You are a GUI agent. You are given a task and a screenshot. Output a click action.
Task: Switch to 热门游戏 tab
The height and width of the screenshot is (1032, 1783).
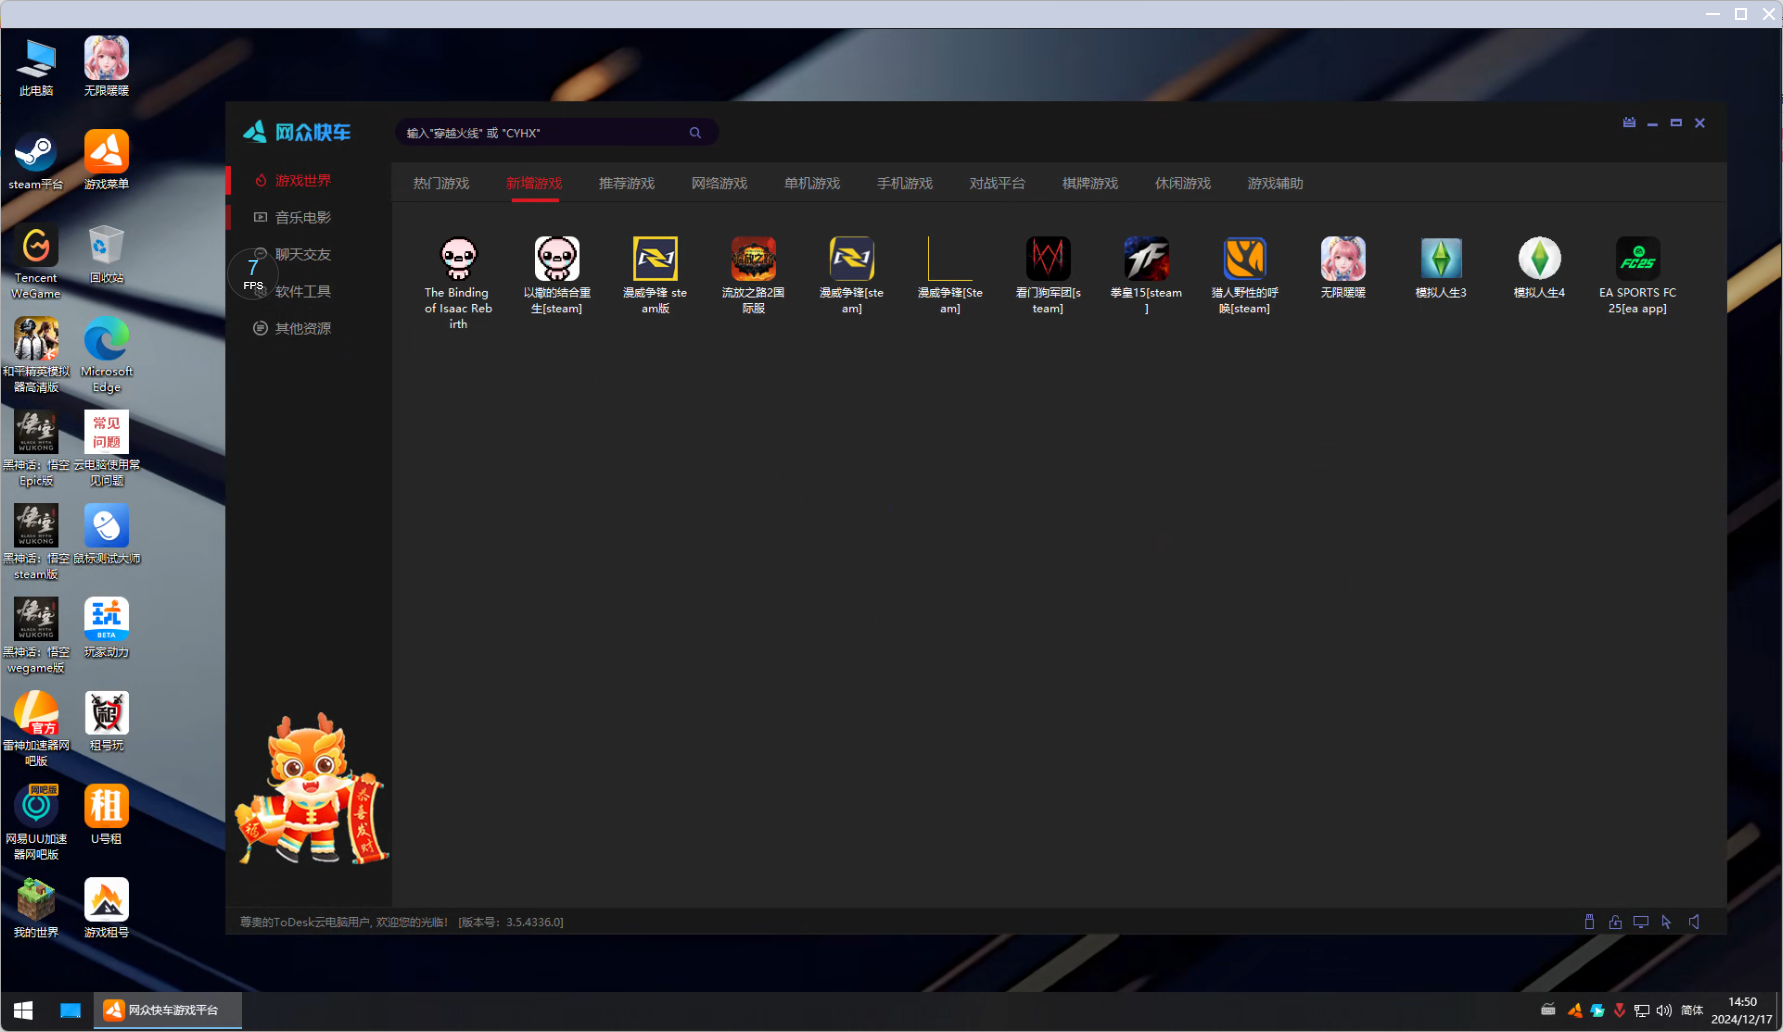(441, 183)
